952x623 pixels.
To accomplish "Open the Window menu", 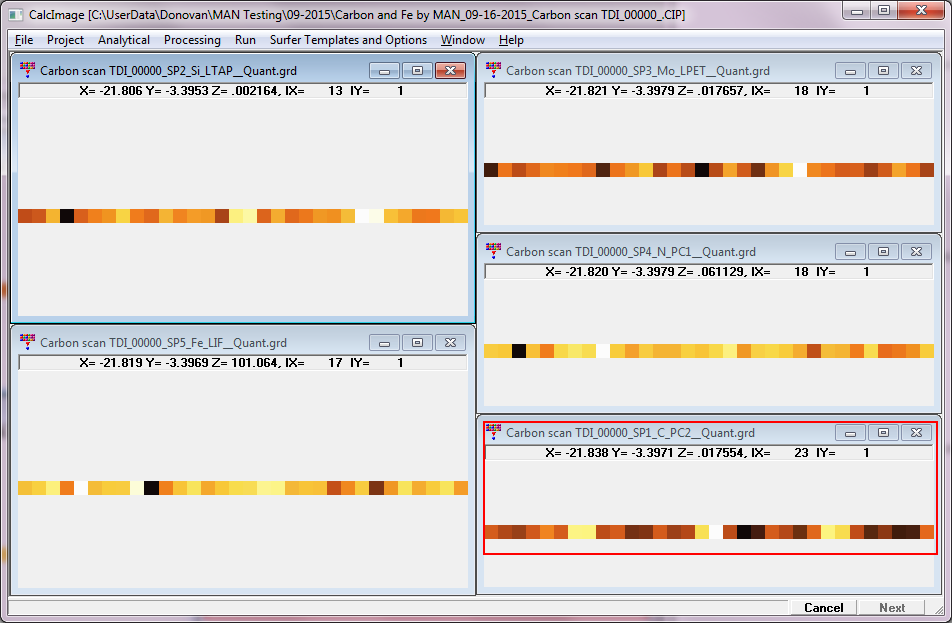I will pos(462,40).
